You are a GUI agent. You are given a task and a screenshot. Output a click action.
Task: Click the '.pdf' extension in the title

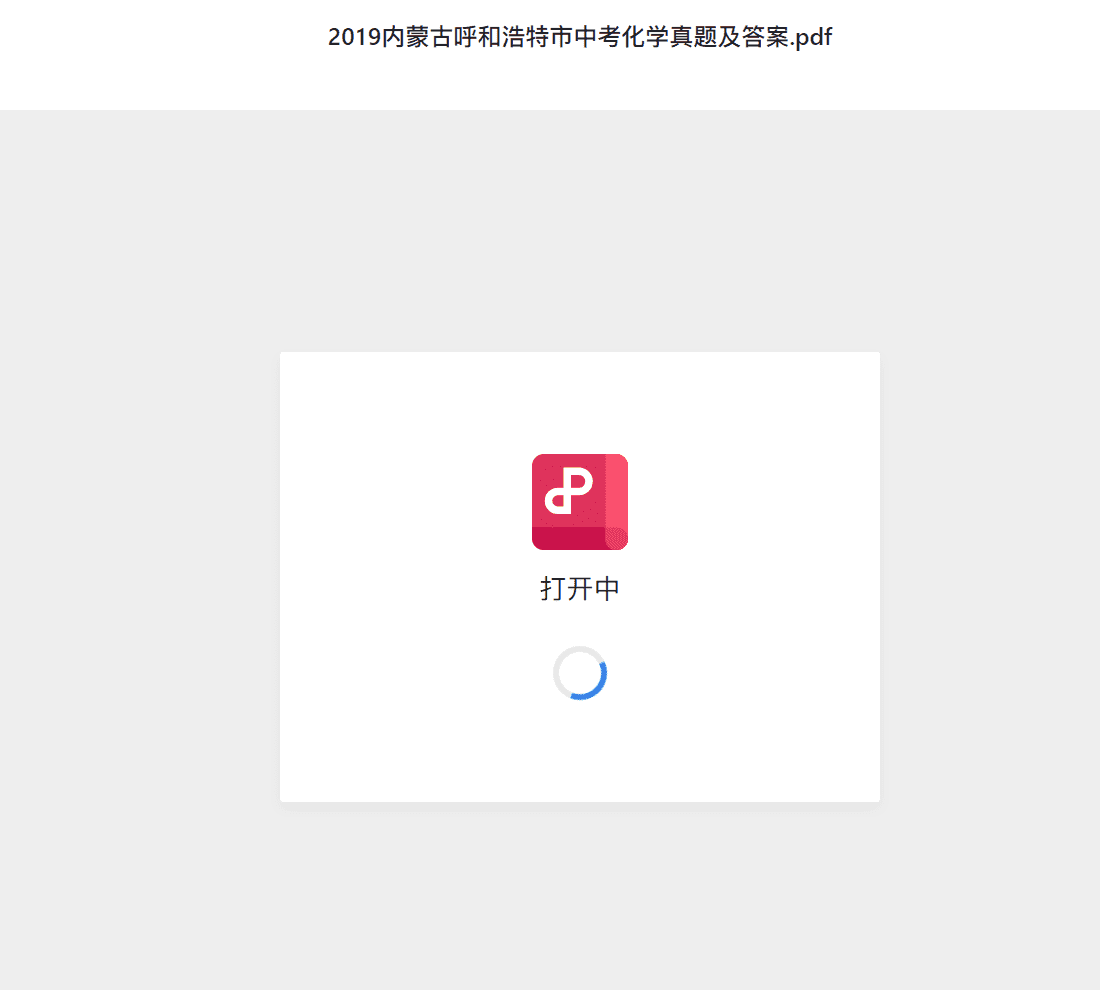811,37
